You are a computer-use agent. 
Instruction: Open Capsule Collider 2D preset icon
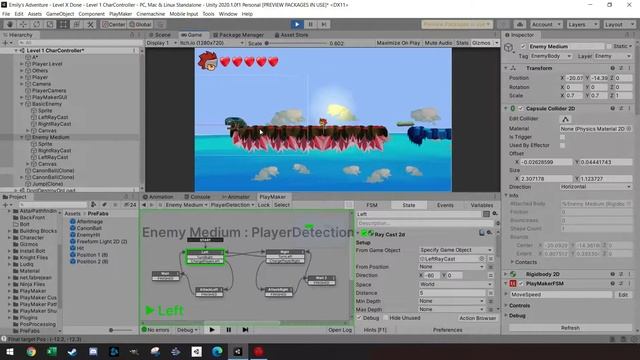[x=621, y=109]
